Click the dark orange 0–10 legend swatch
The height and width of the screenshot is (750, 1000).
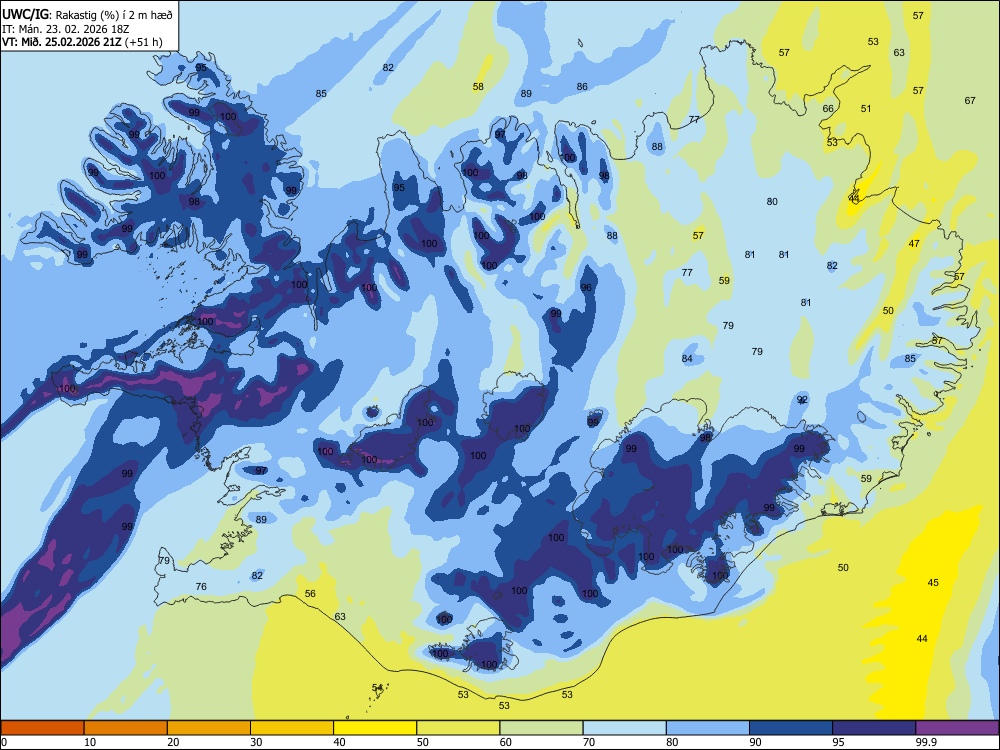(x=42, y=728)
